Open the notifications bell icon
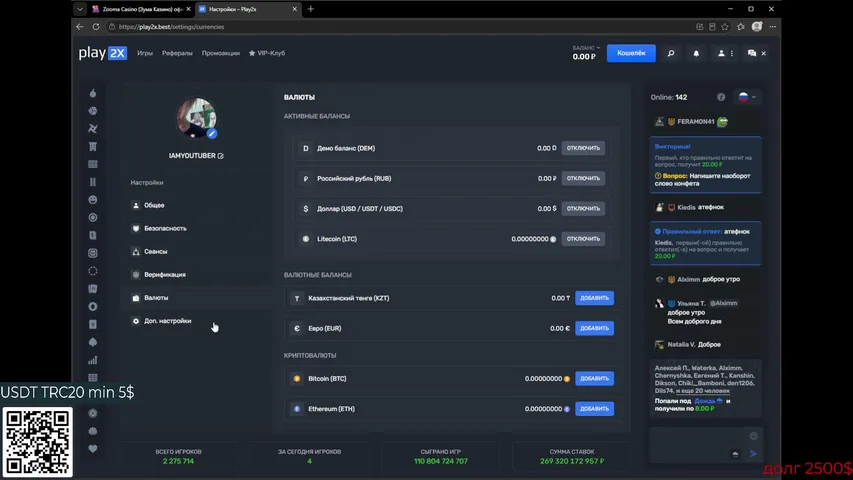This screenshot has width=853, height=480. (x=696, y=53)
